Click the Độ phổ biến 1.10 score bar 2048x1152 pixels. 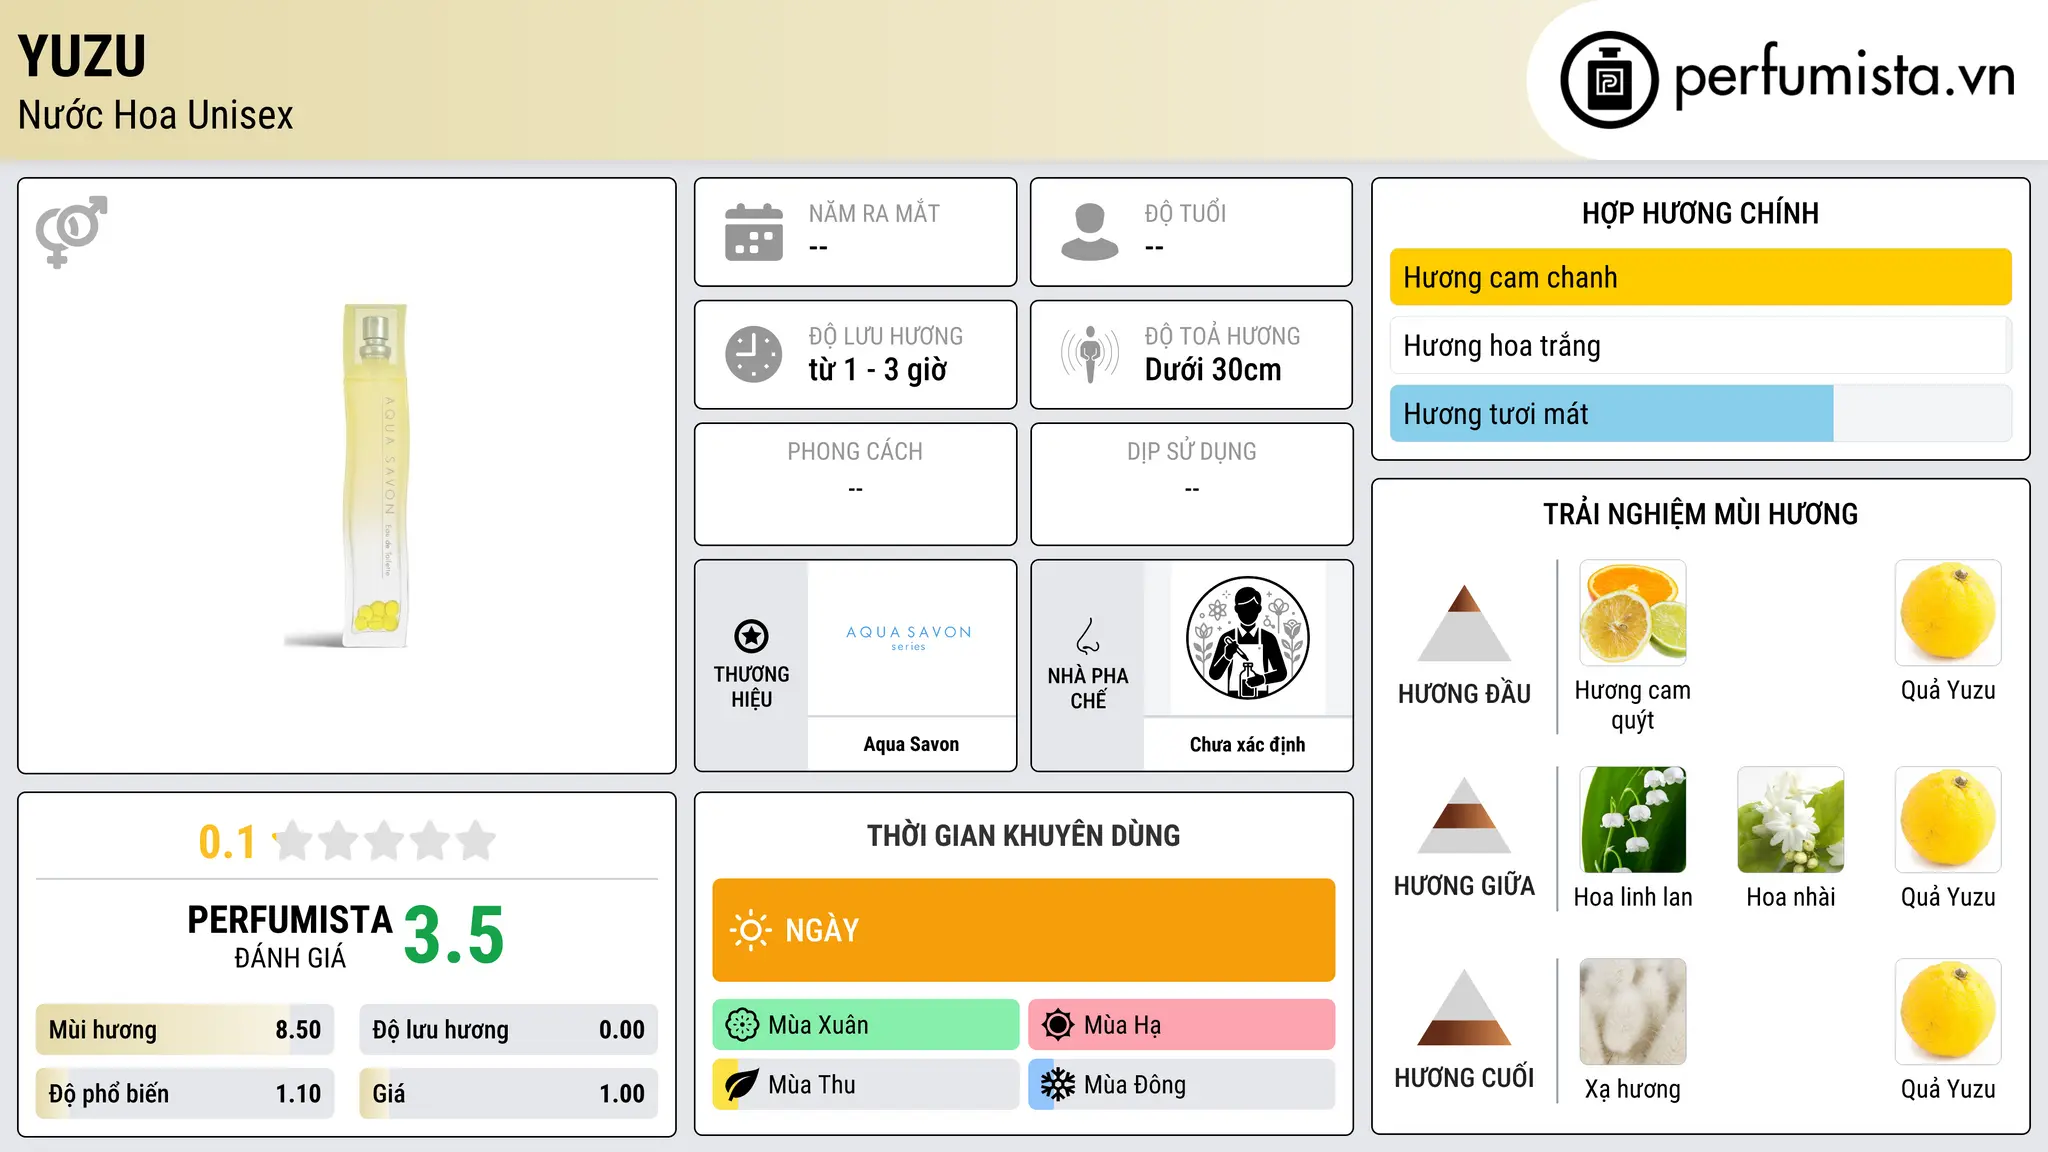(x=185, y=1094)
